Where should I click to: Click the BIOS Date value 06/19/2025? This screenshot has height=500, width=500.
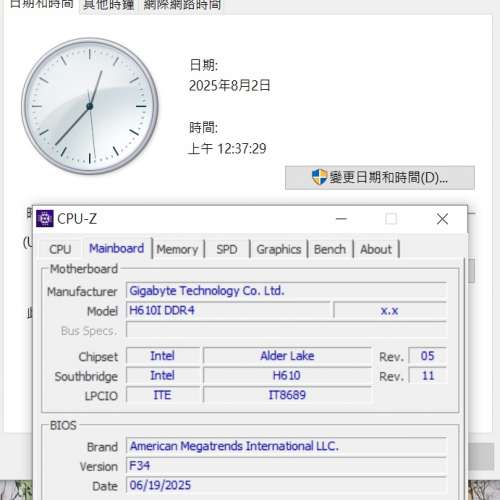point(286,485)
